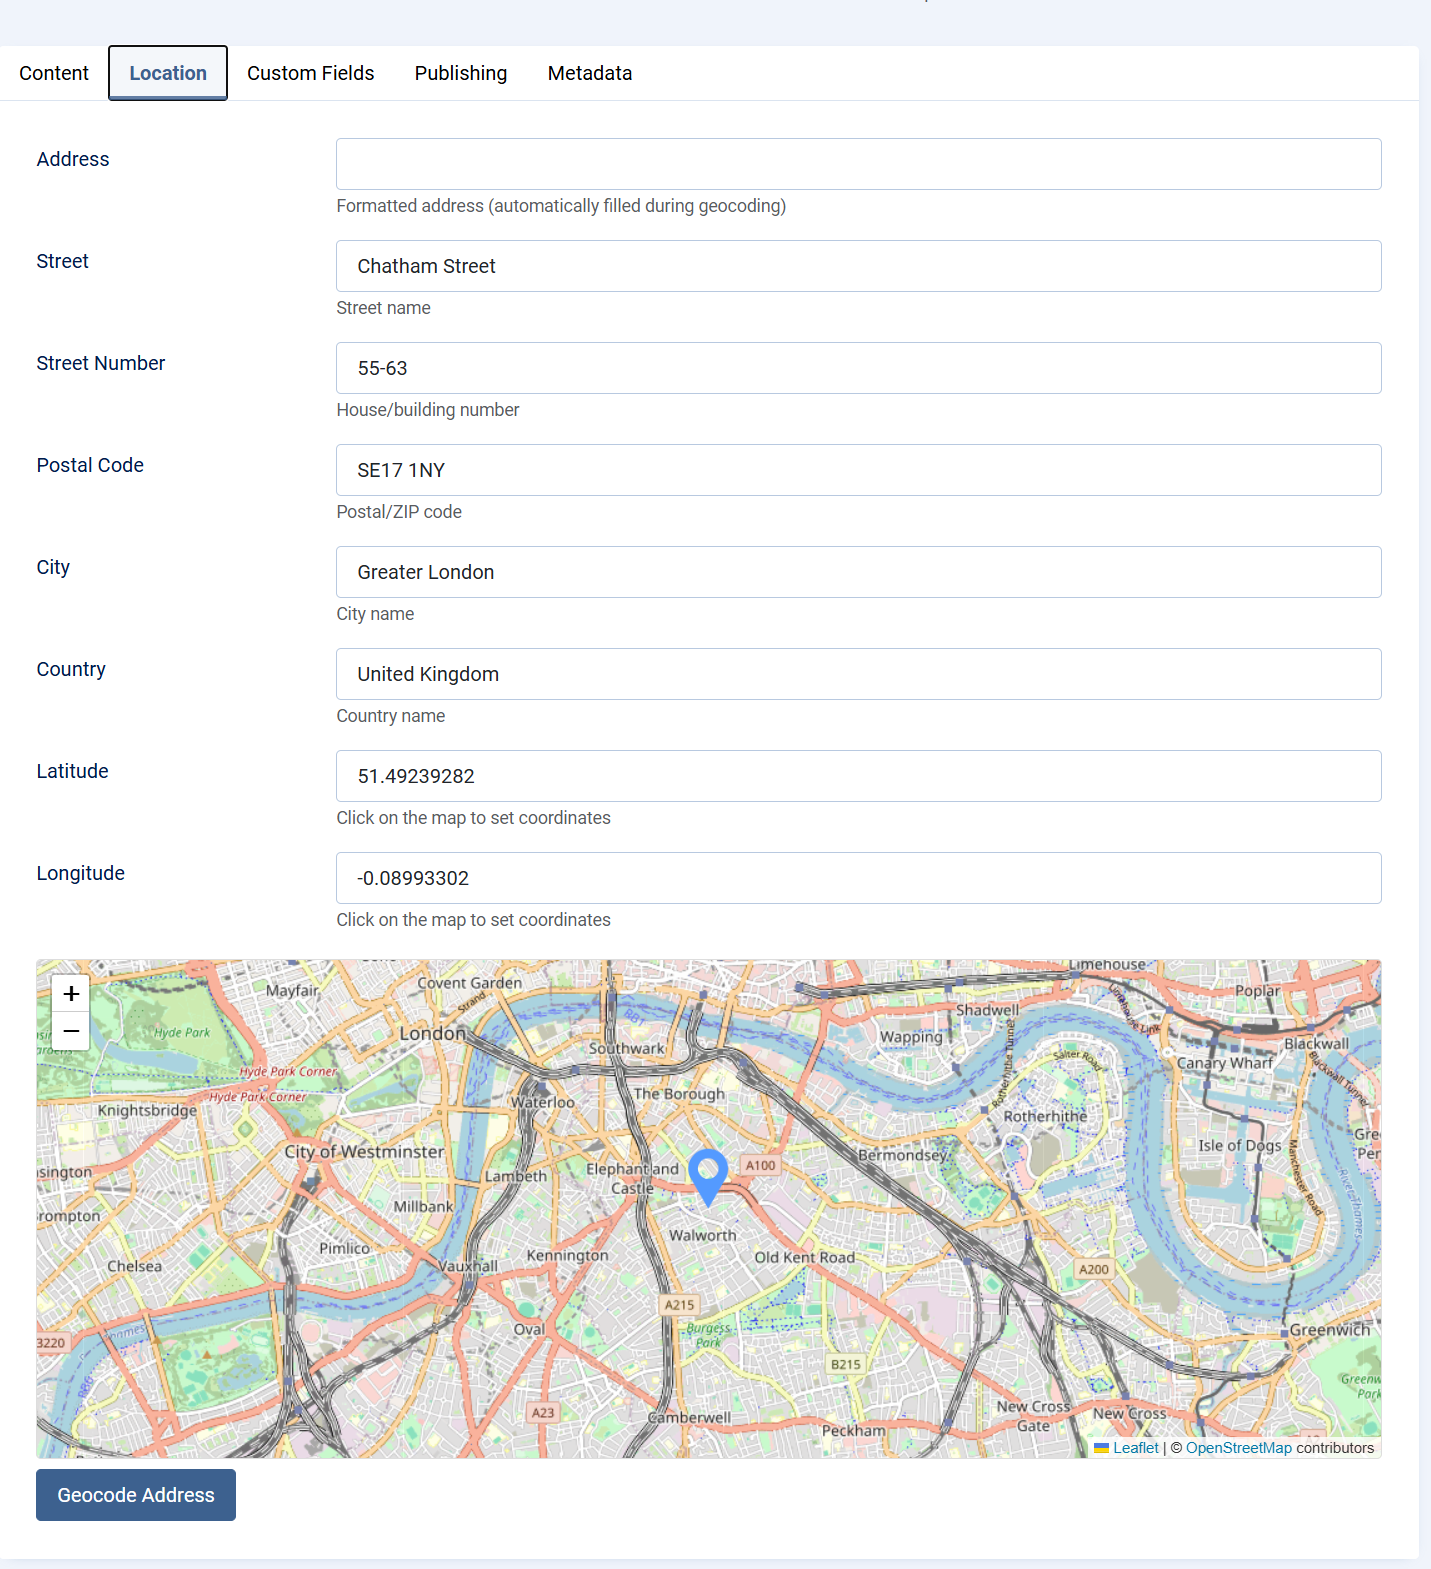Focus the Longitude coordinate field
Screen dimensions: 1431x1569
coord(858,878)
